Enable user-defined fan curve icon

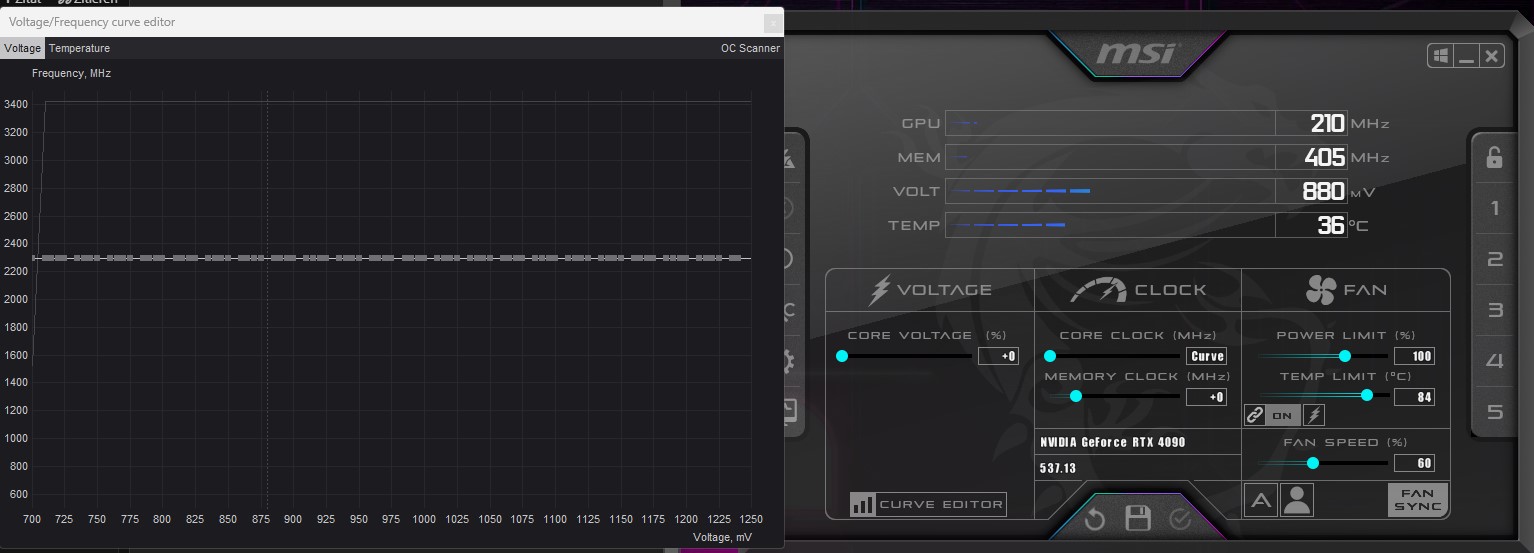point(1297,500)
